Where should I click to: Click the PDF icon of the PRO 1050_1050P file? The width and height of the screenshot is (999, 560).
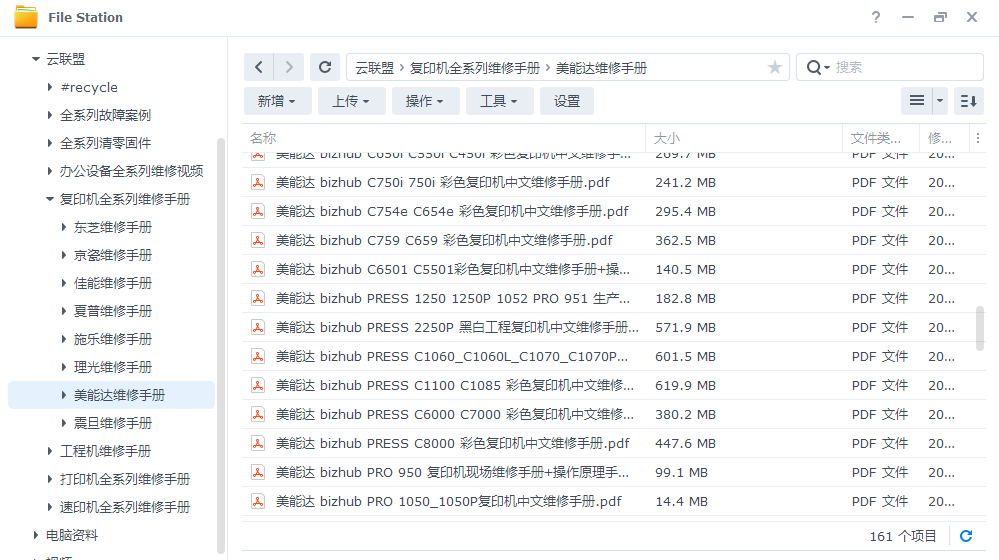click(258, 501)
